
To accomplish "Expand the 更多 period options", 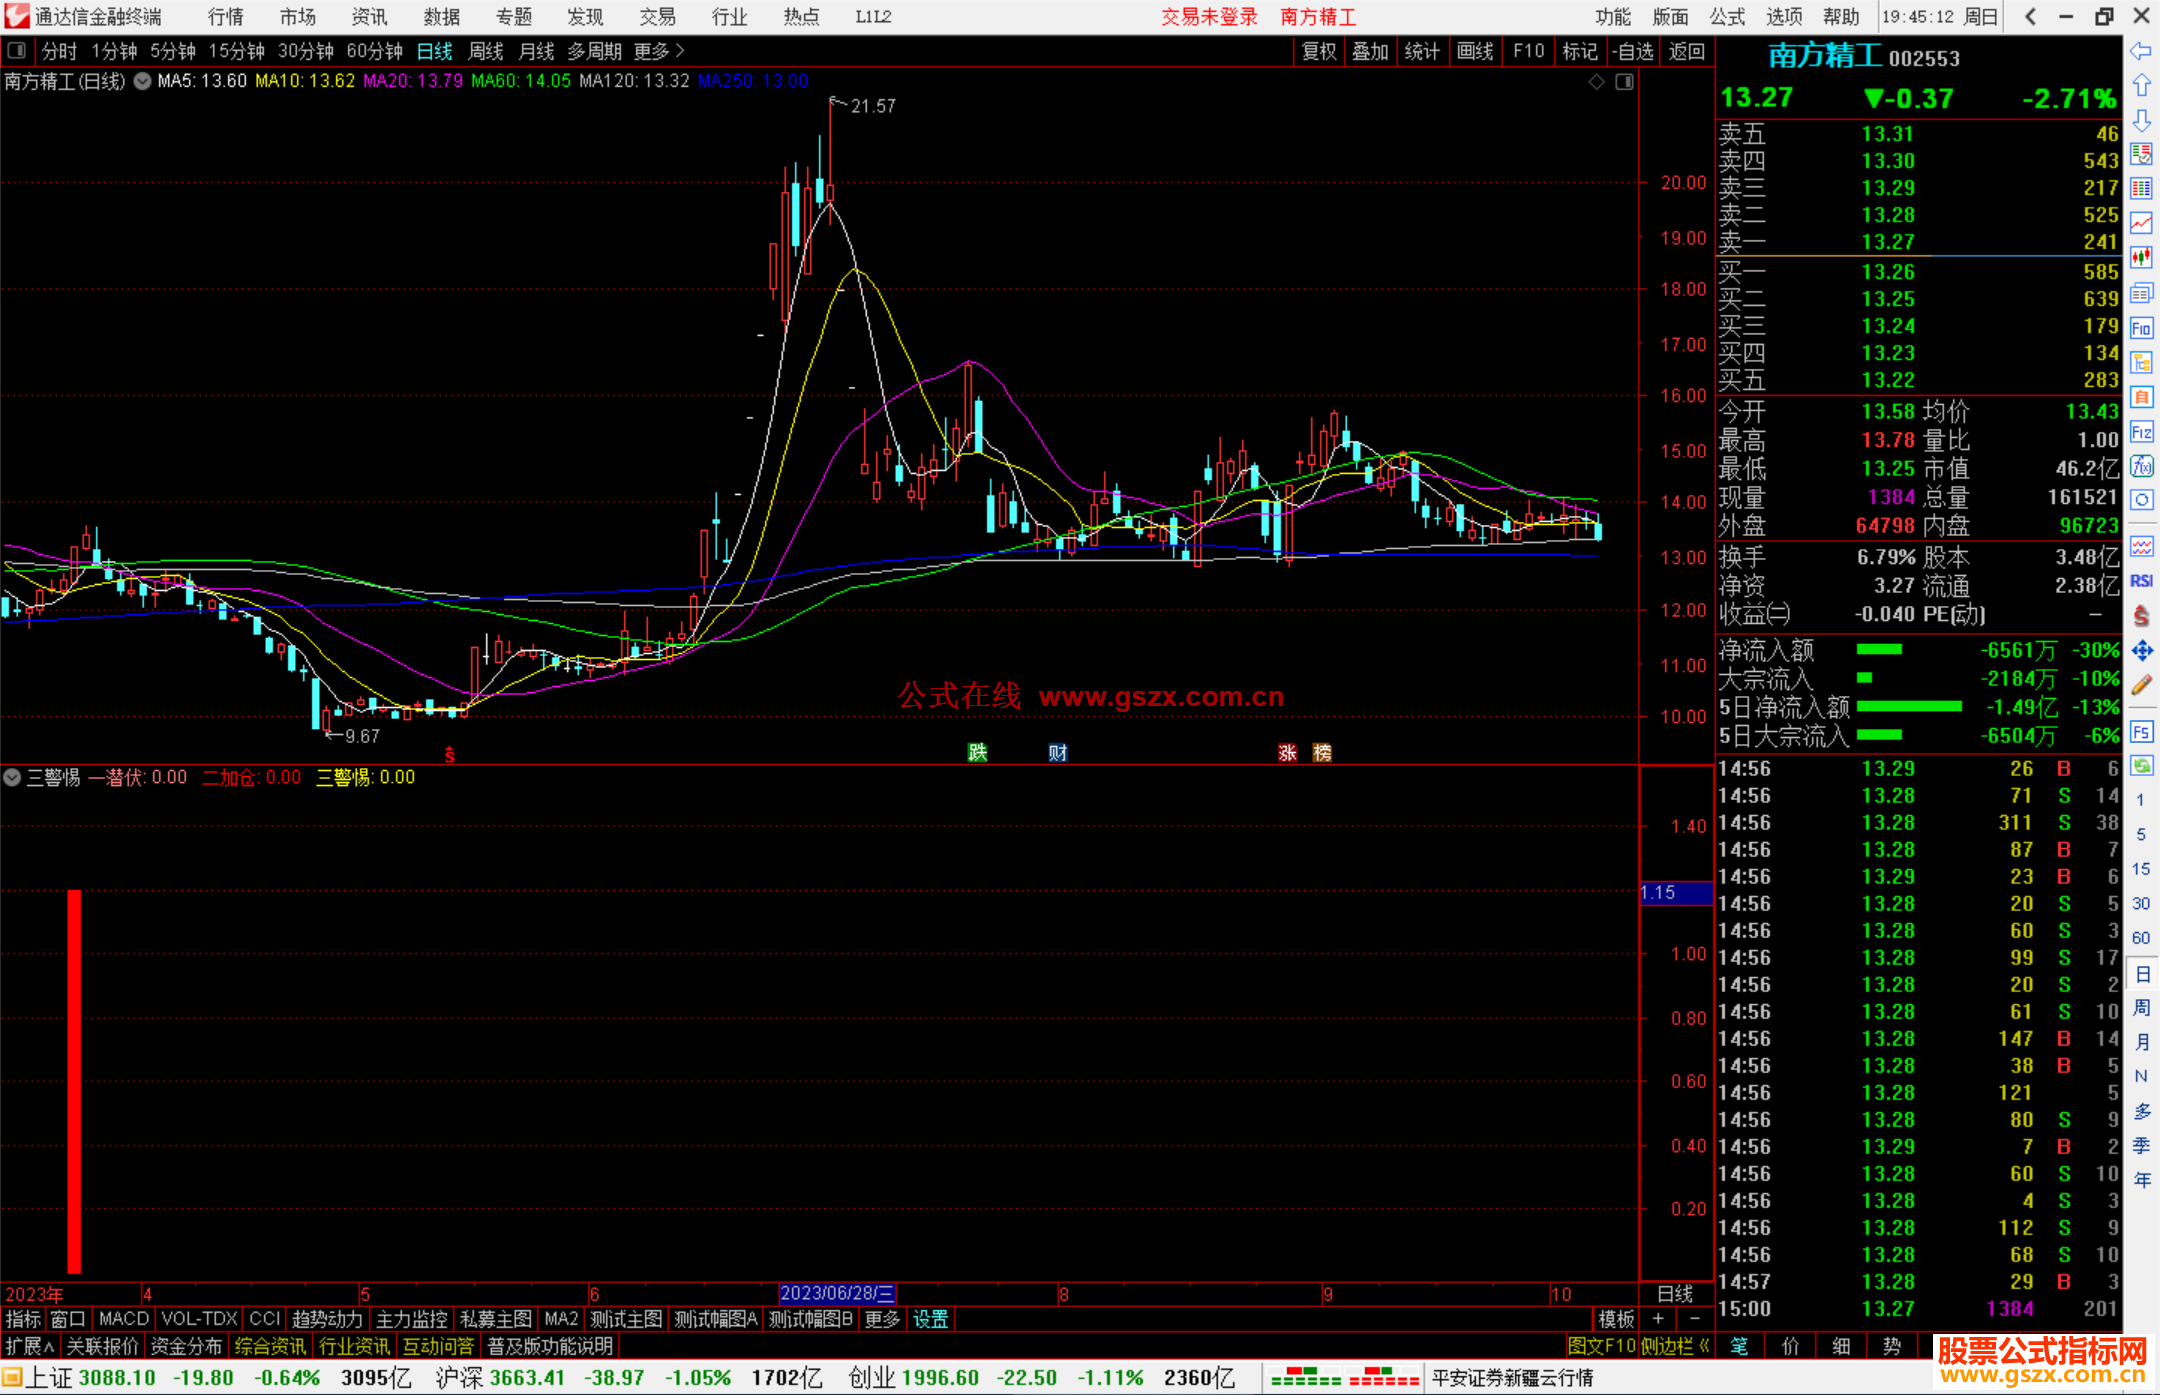I will tap(658, 51).
